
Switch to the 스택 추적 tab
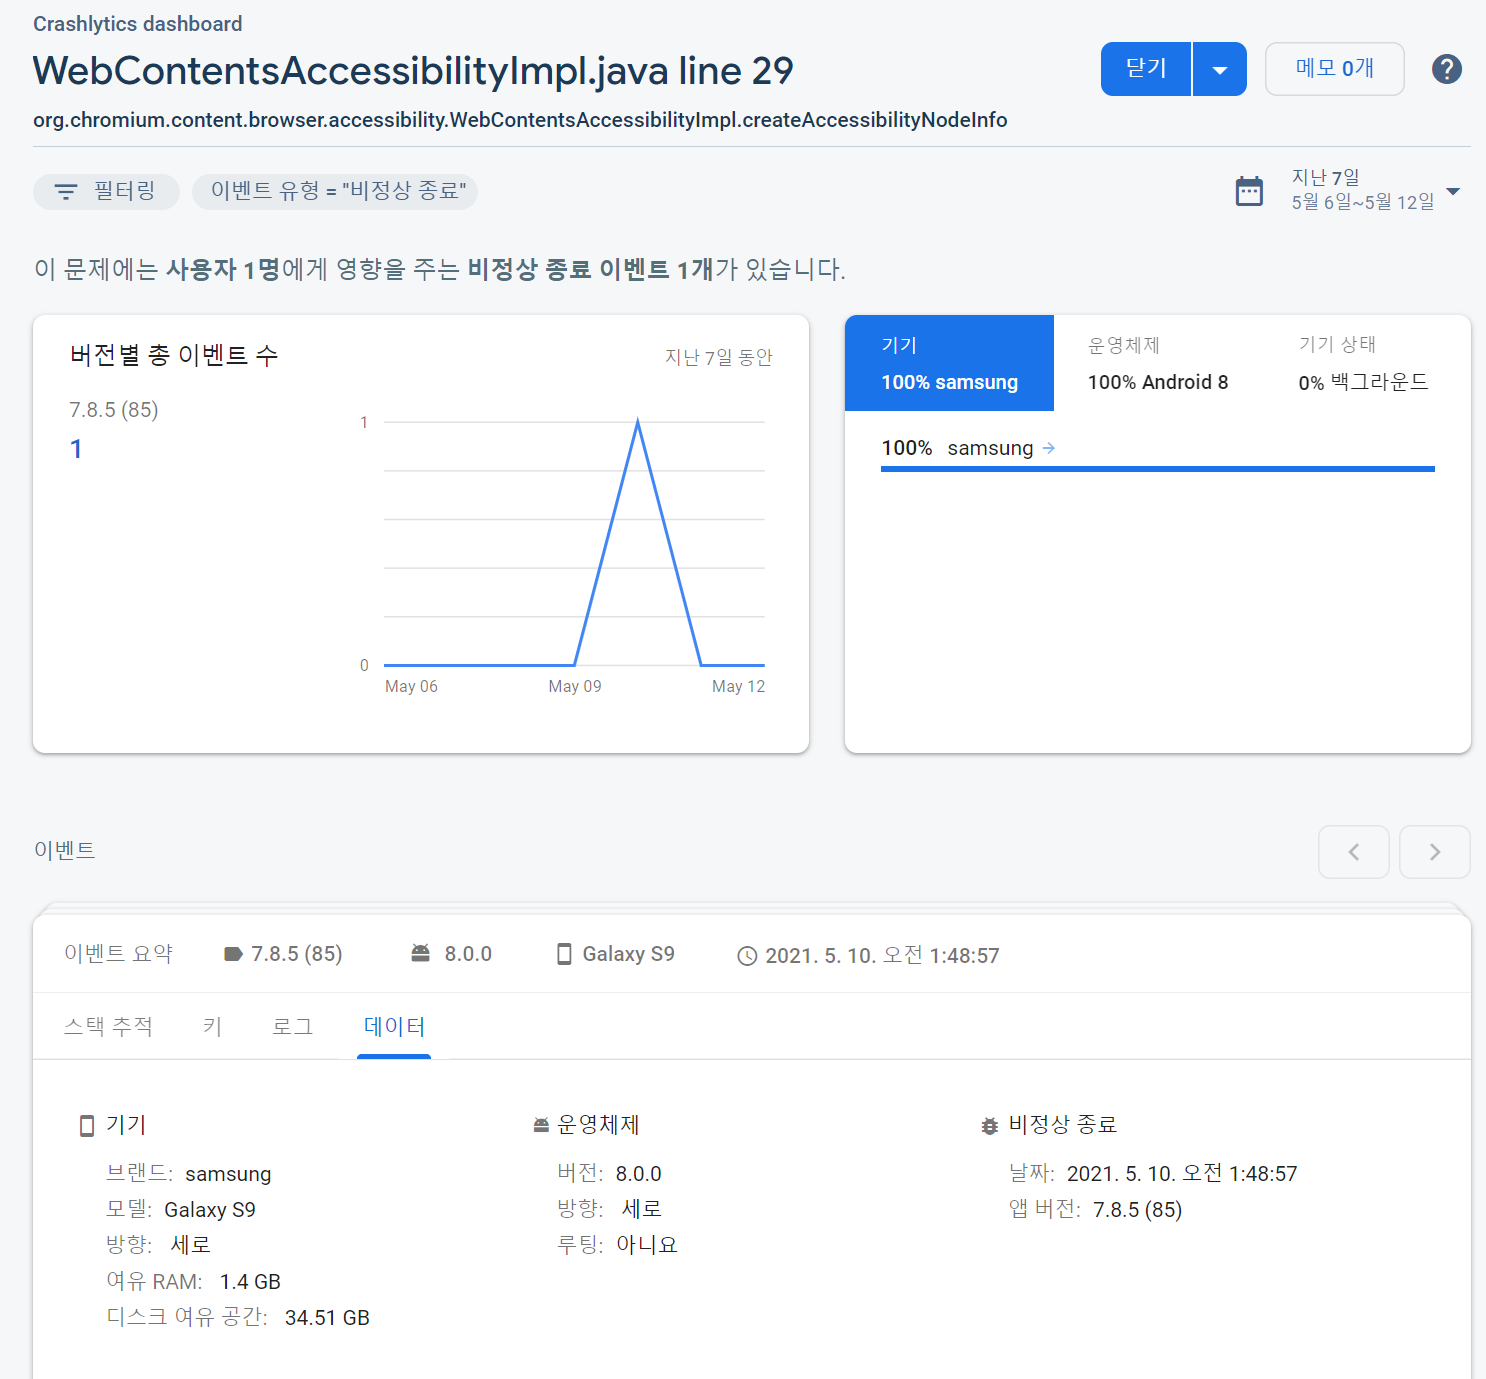click(108, 1026)
